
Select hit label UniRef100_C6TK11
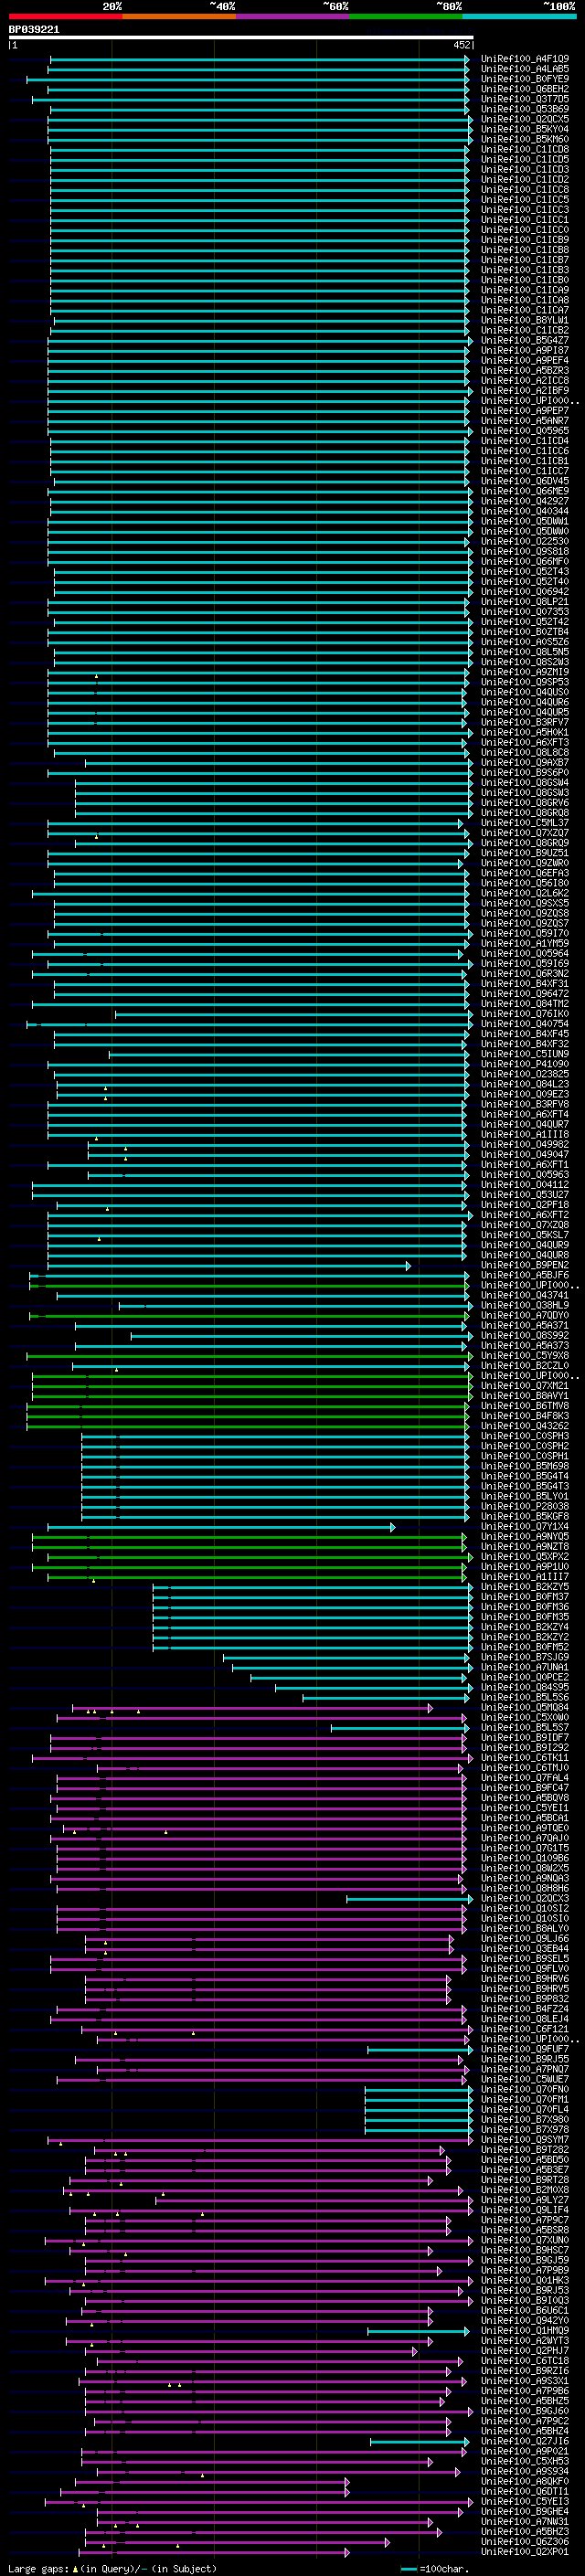coord(525,1758)
